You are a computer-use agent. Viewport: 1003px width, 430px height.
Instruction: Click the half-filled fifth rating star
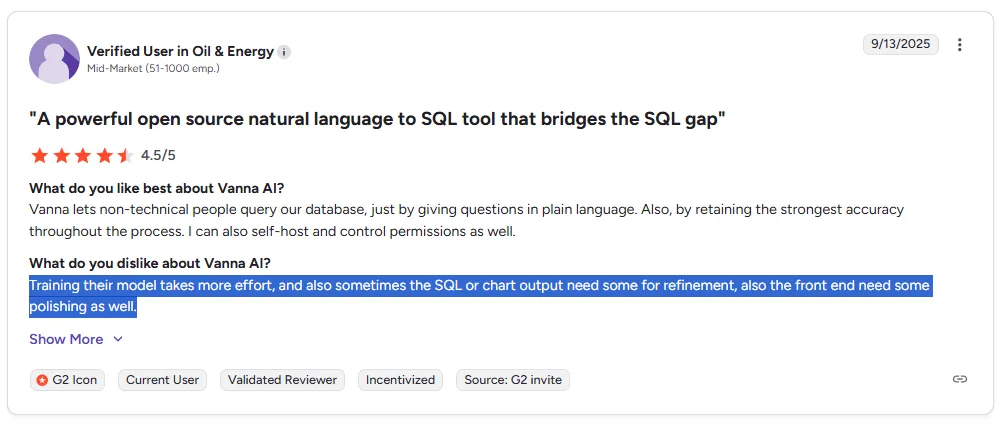125,155
